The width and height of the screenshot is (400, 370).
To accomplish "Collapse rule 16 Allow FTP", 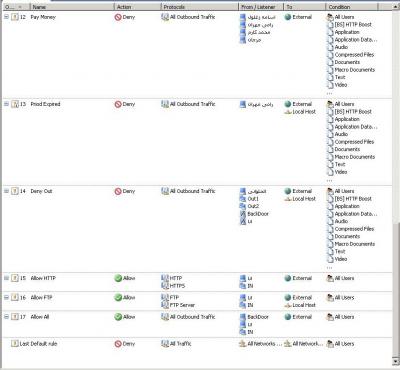I will click(6, 297).
